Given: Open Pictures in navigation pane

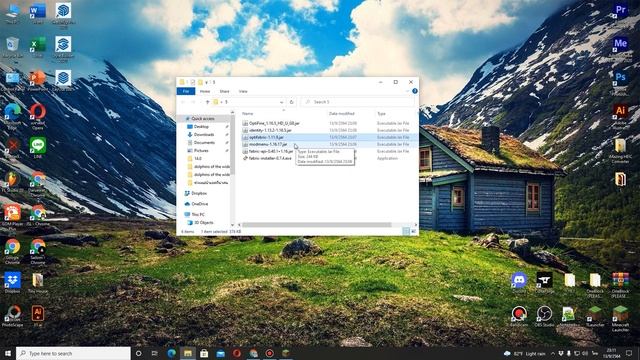Looking at the screenshot, I should pos(201,151).
